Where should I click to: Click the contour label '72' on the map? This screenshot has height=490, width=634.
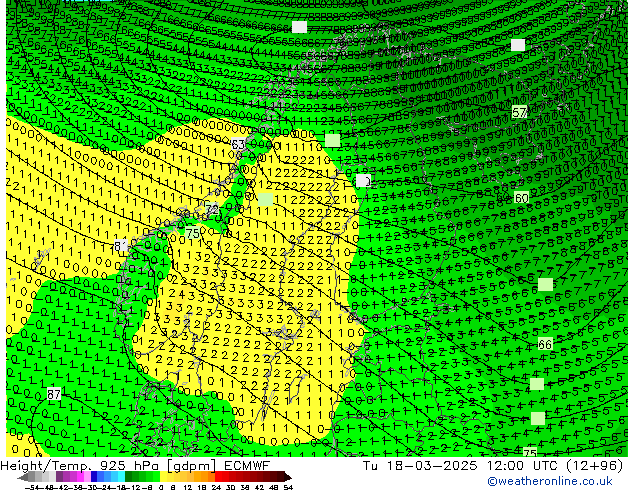[x=212, y=209]
